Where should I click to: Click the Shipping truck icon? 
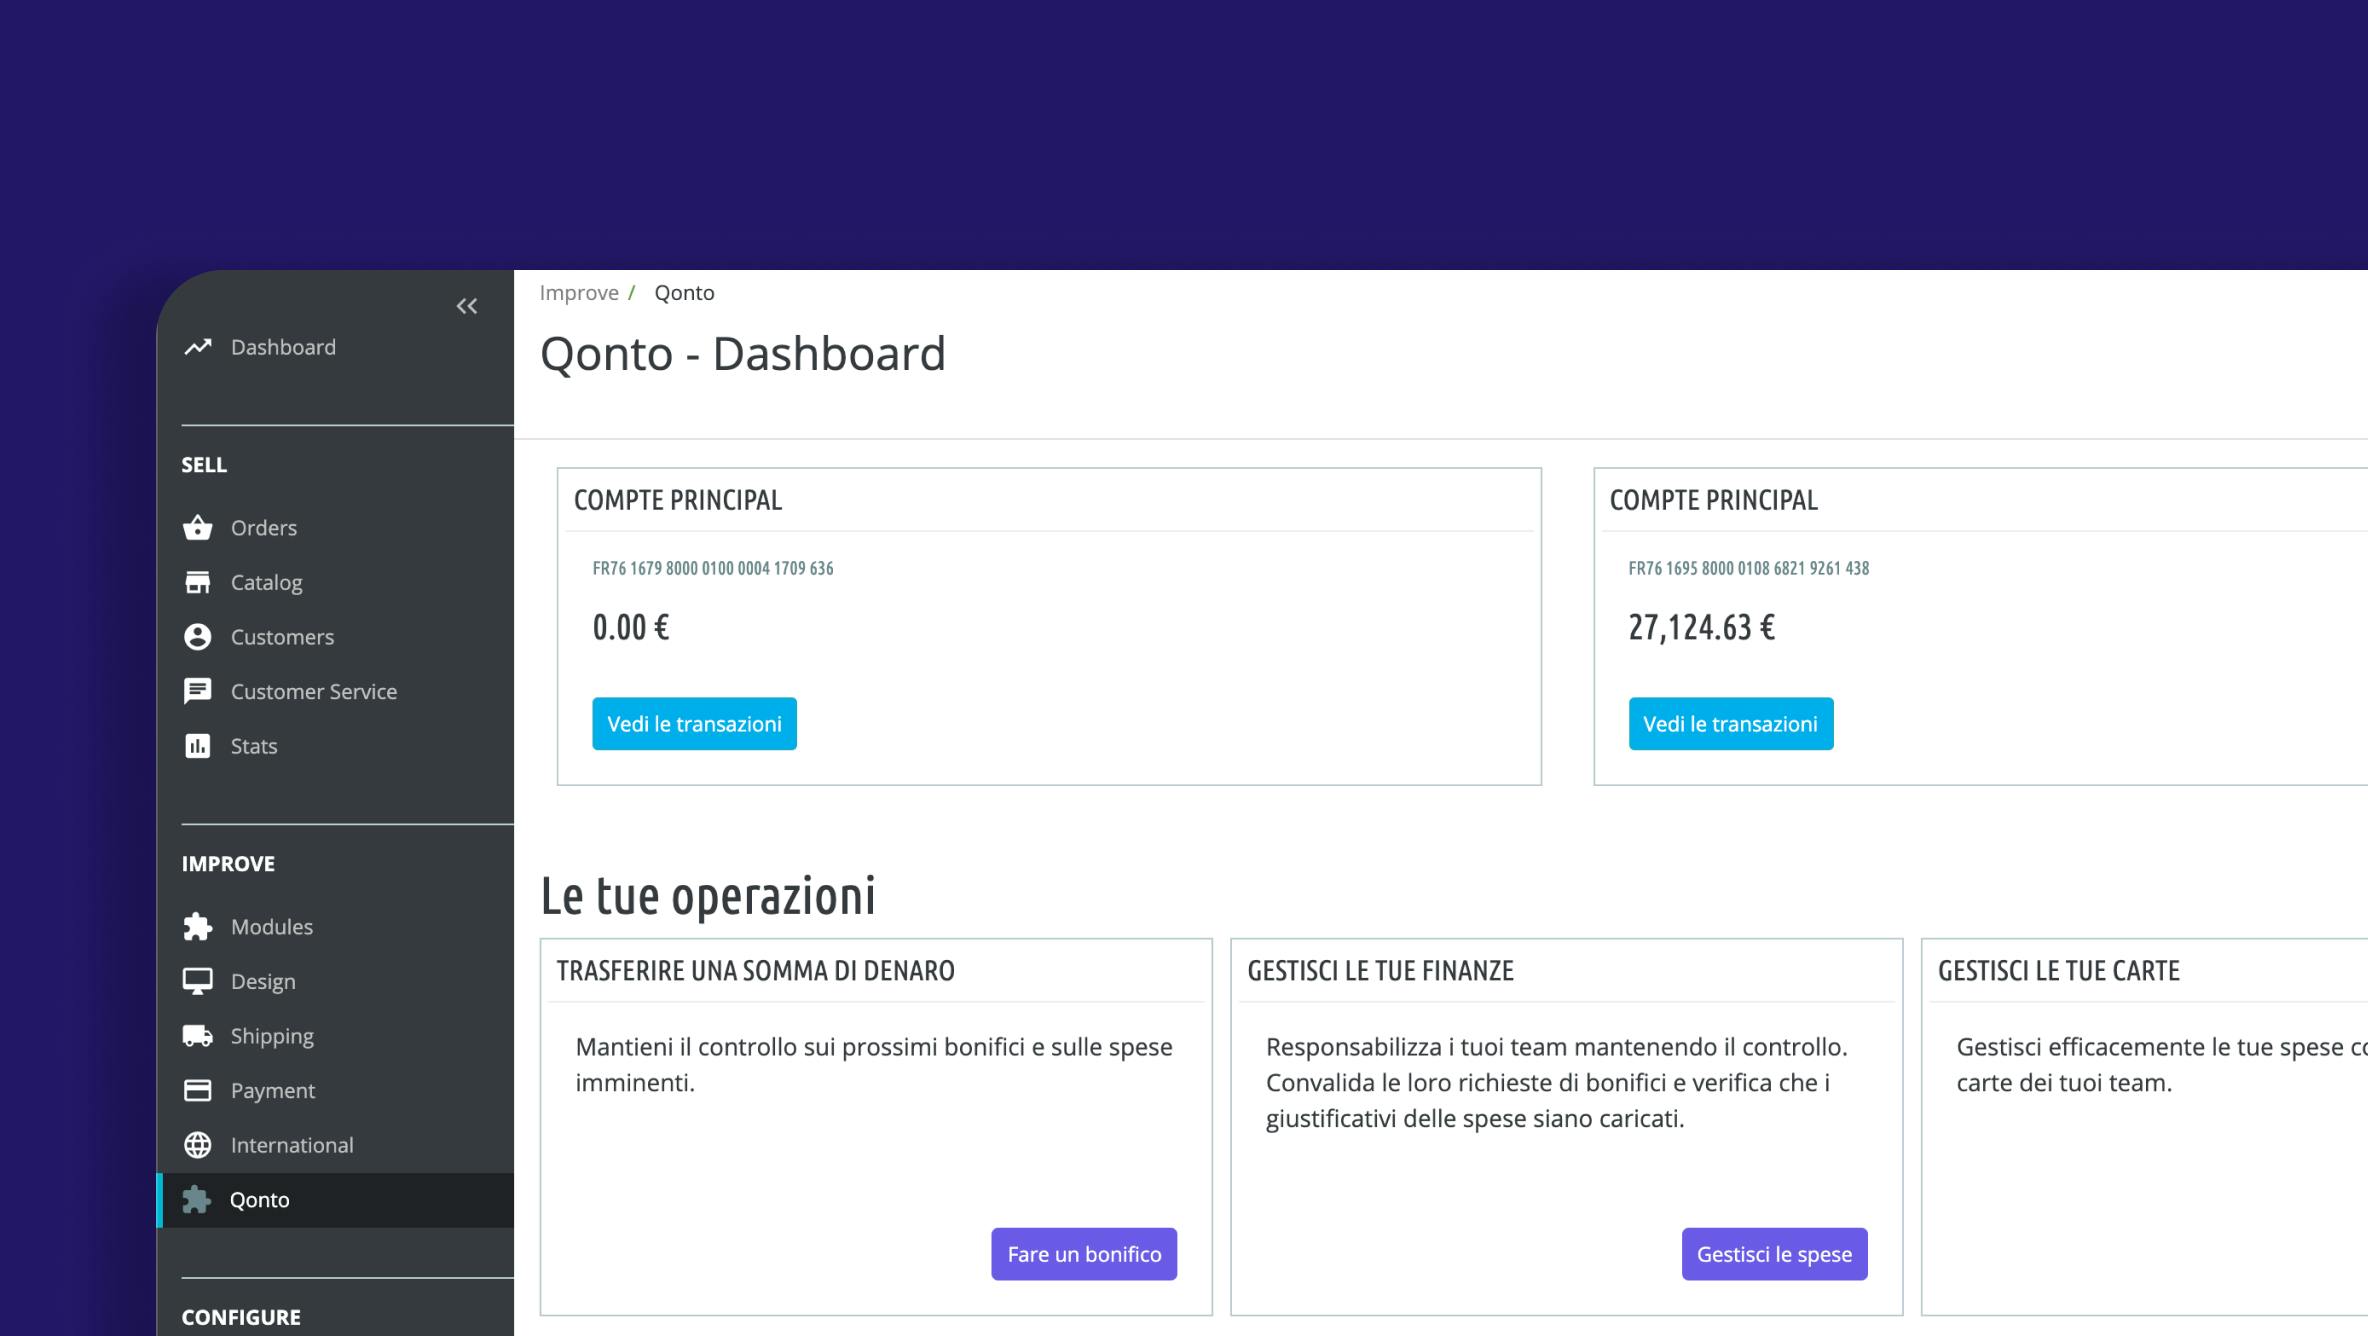198,1036
